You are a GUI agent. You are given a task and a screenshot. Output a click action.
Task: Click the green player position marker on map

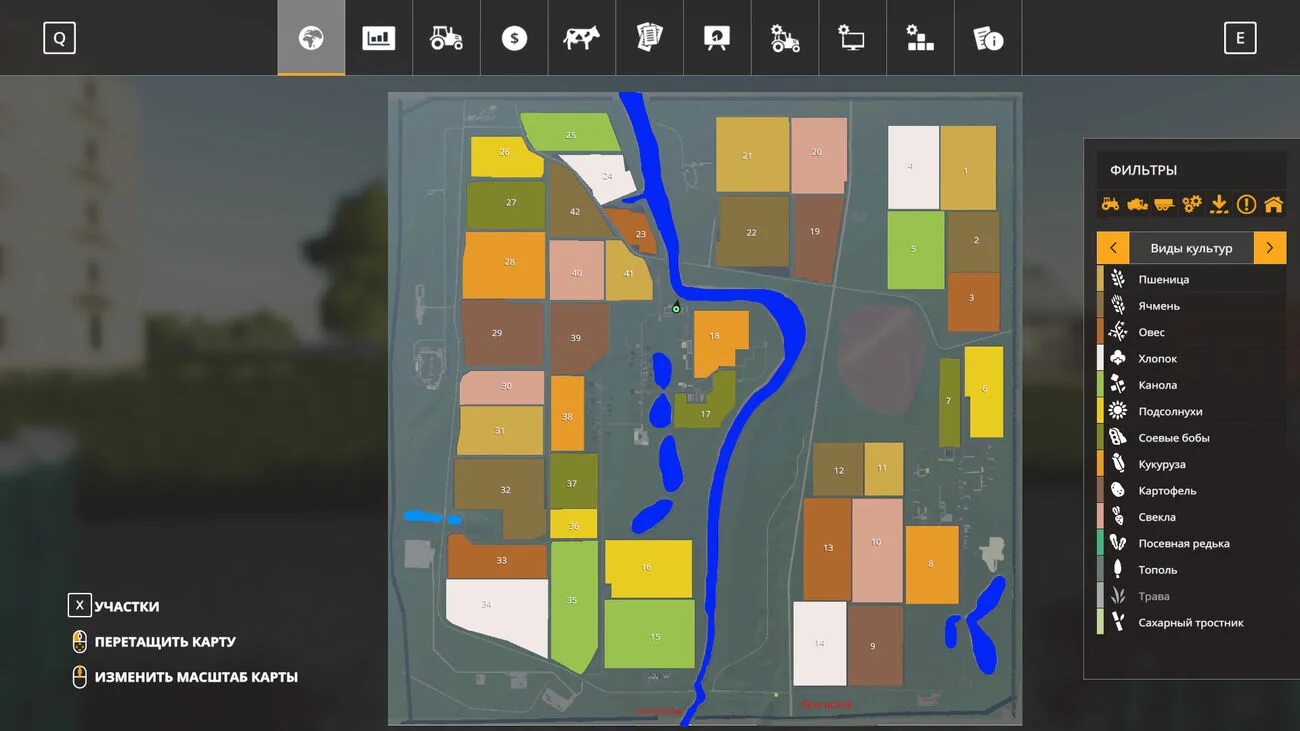676,307
